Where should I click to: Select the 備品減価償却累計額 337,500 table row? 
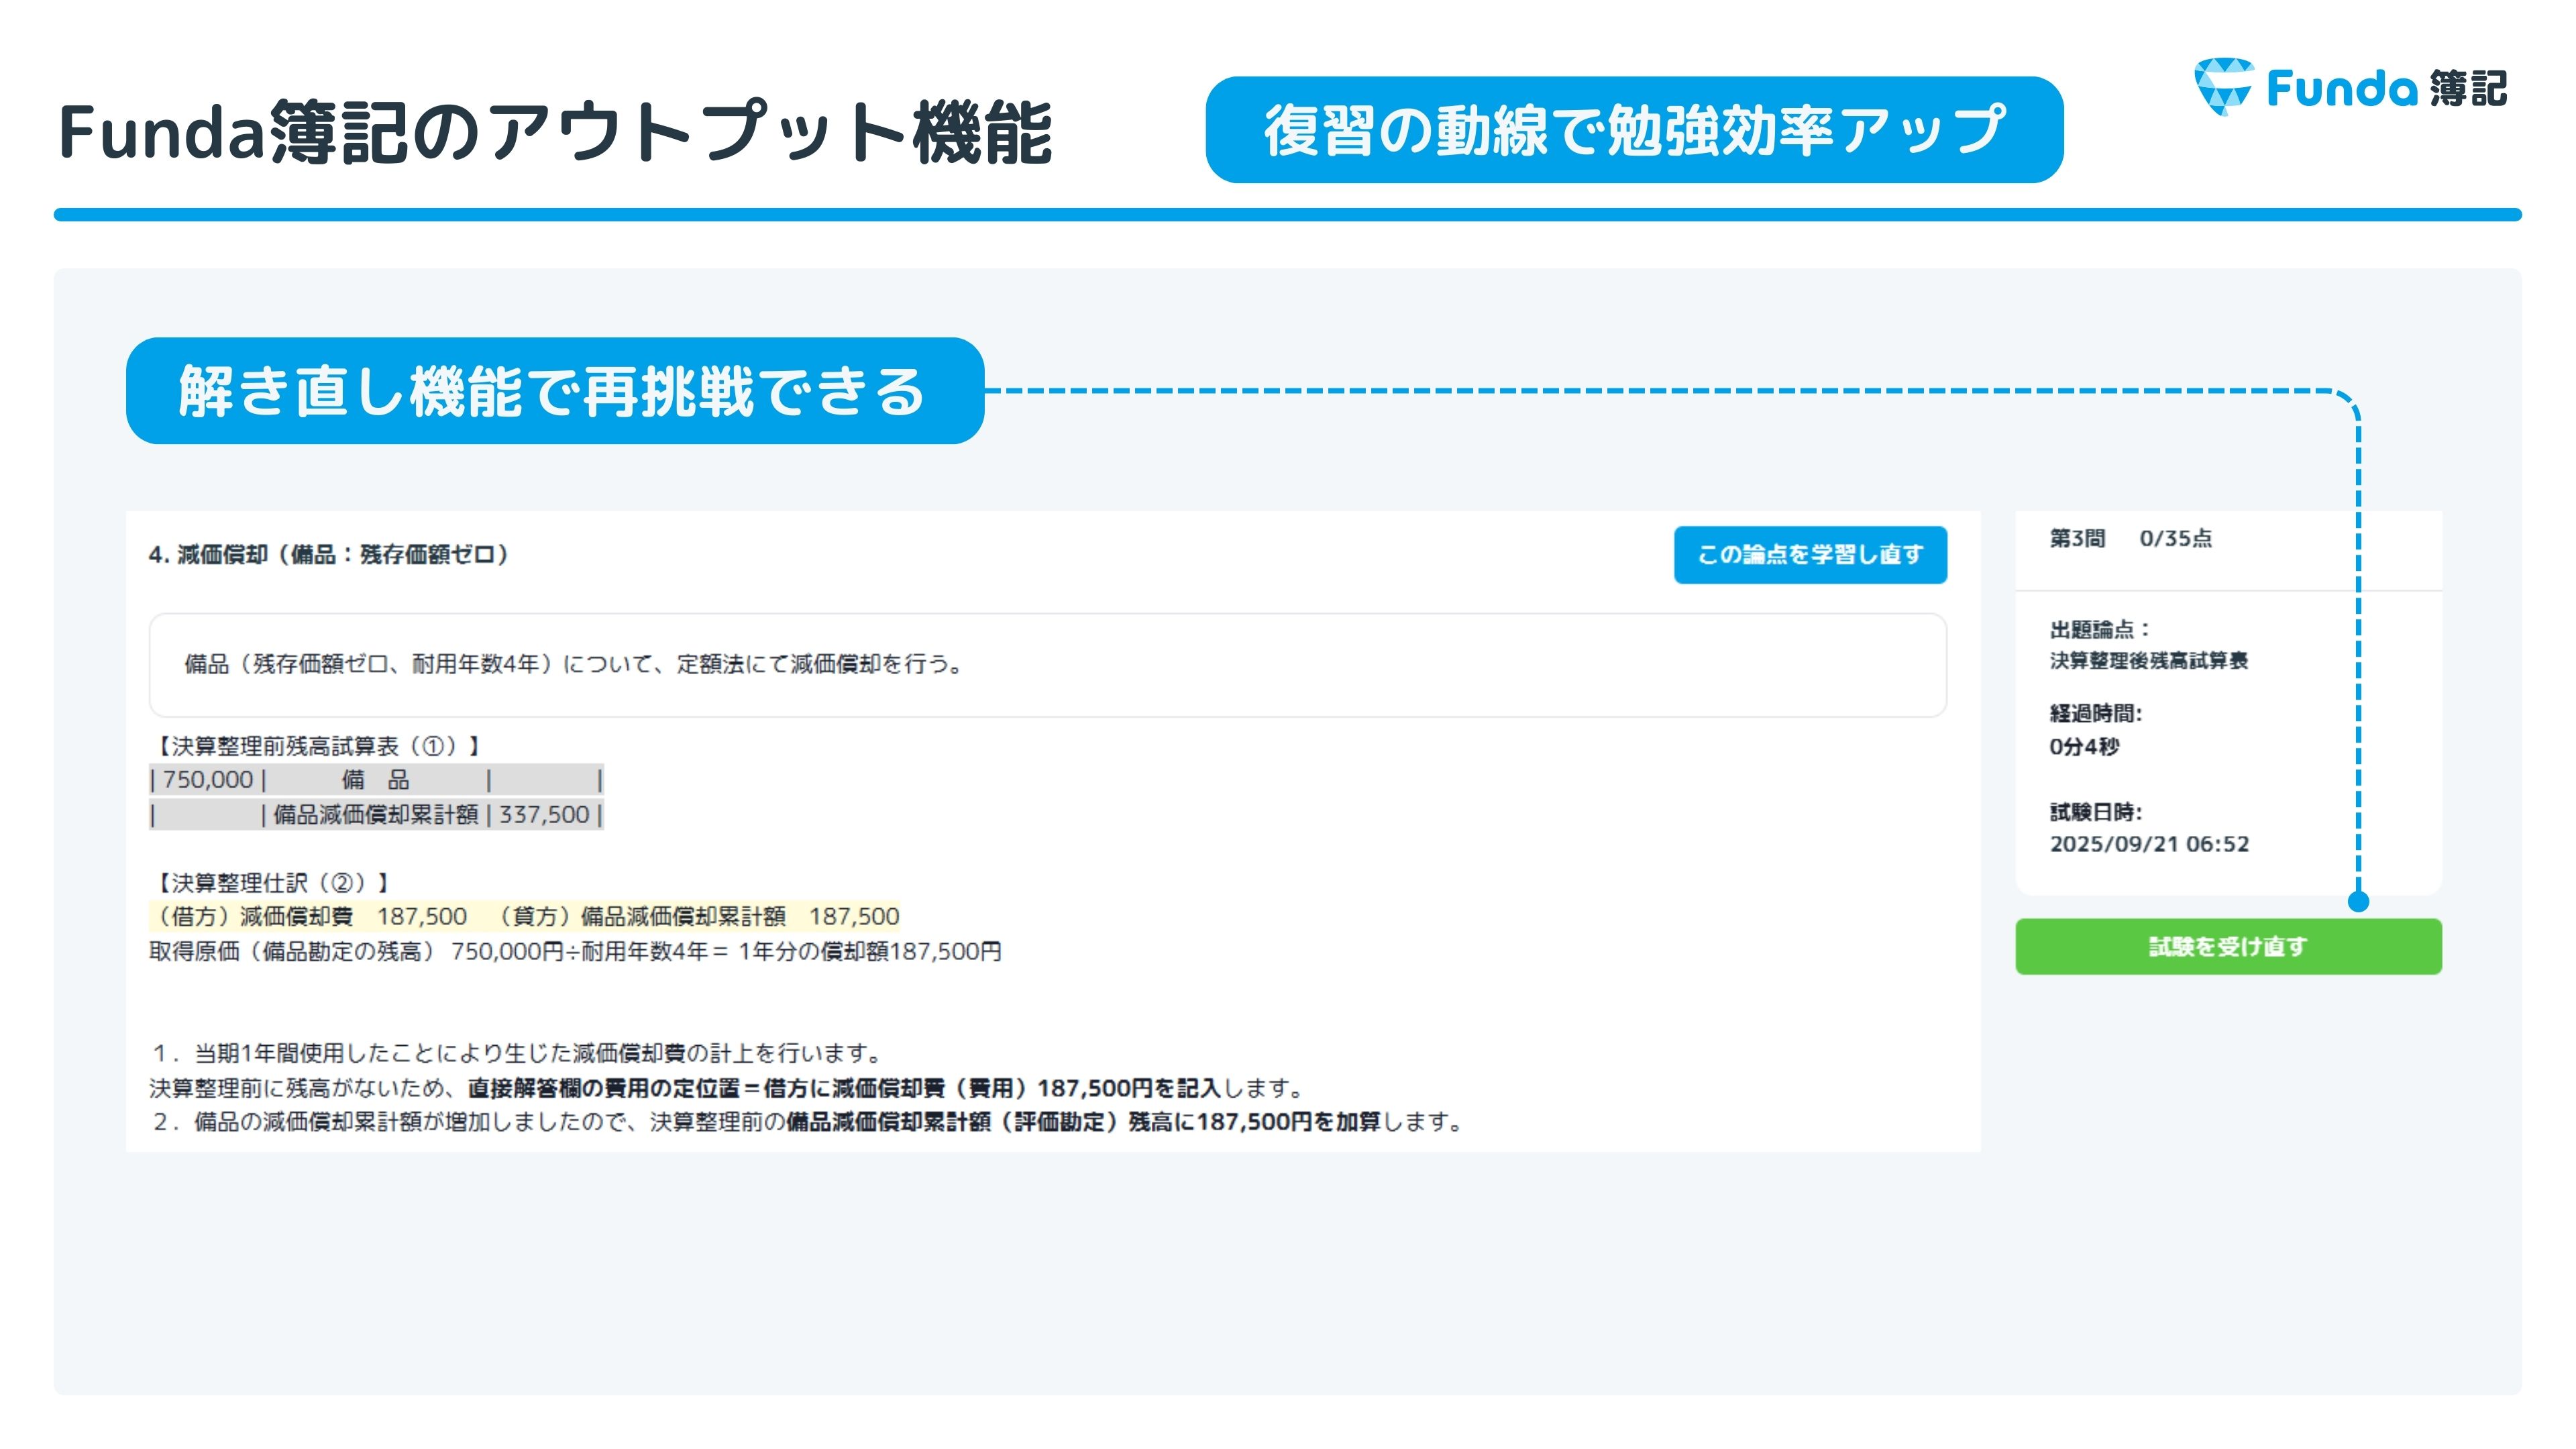(x=376, y=815)
